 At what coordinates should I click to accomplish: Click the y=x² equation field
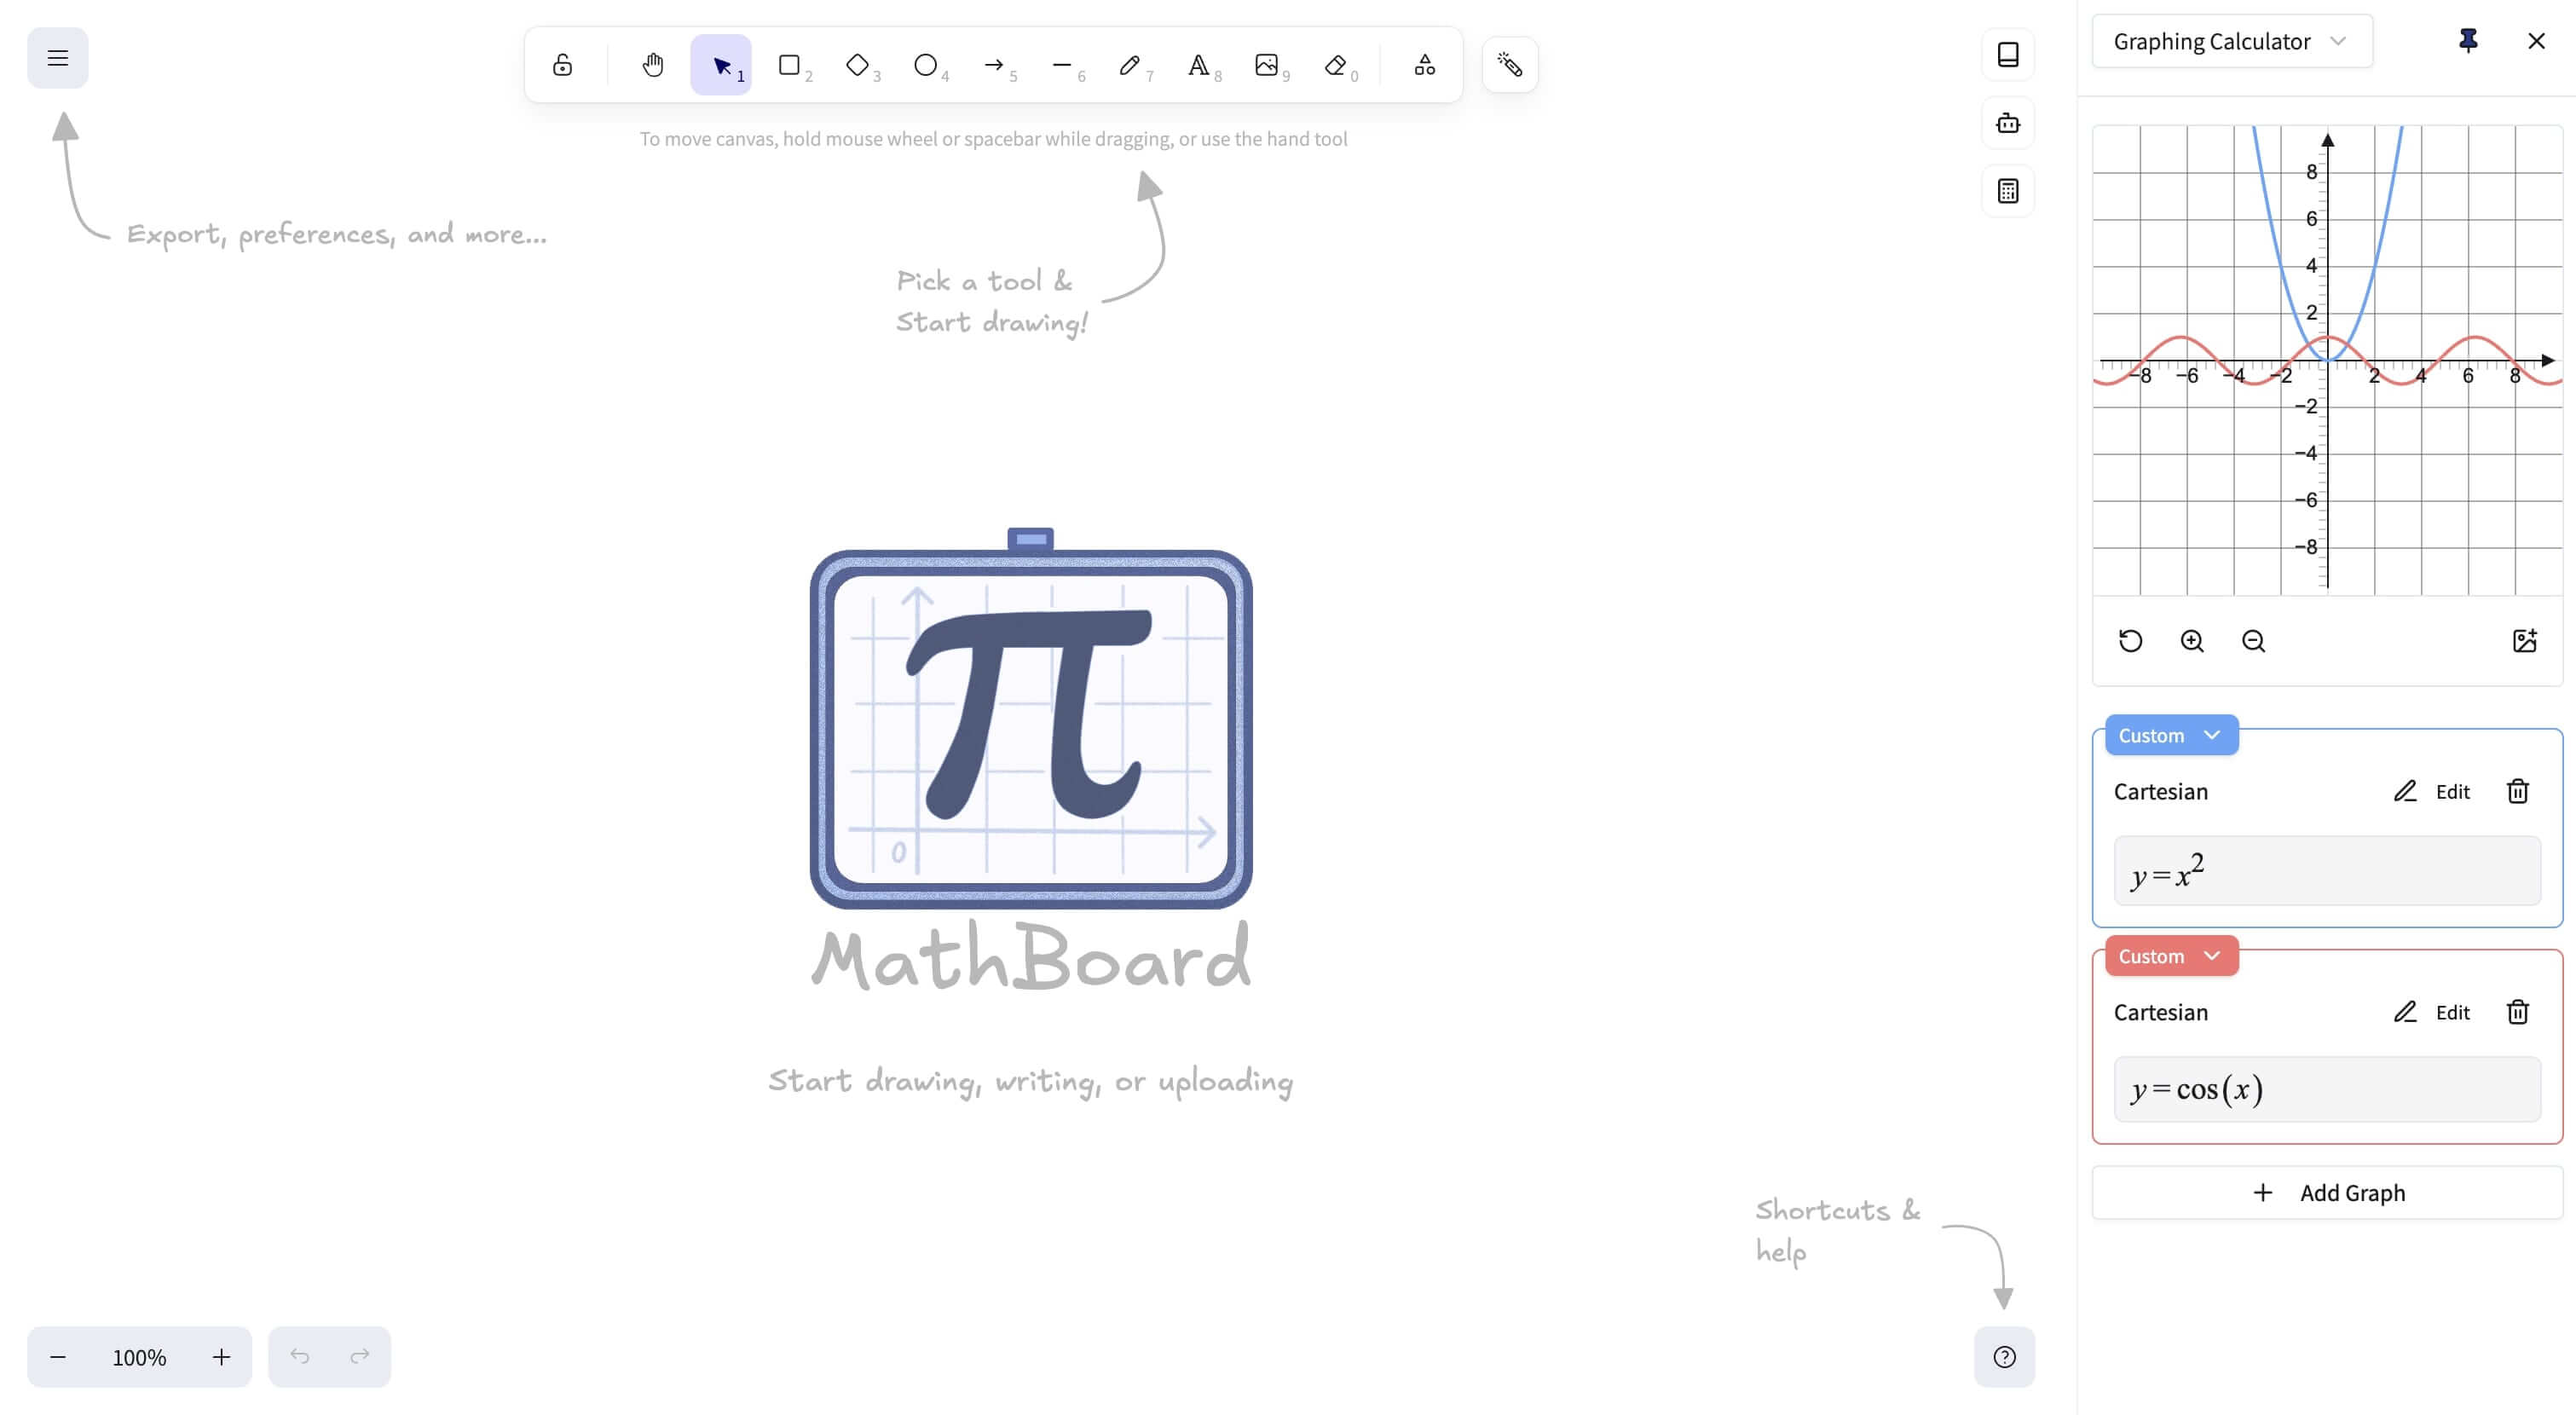(2327, 871)
